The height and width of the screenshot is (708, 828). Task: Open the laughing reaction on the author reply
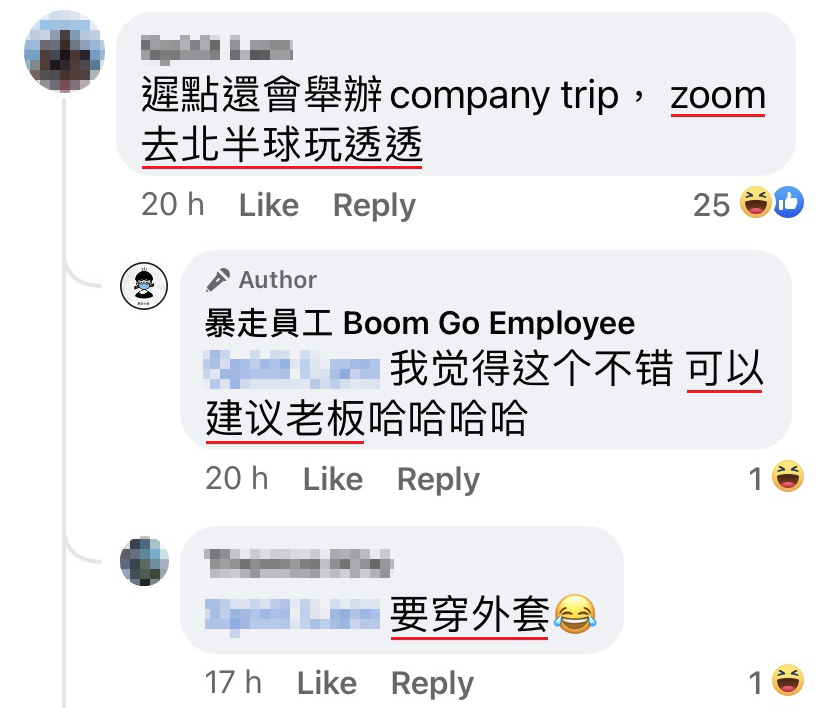788,477
